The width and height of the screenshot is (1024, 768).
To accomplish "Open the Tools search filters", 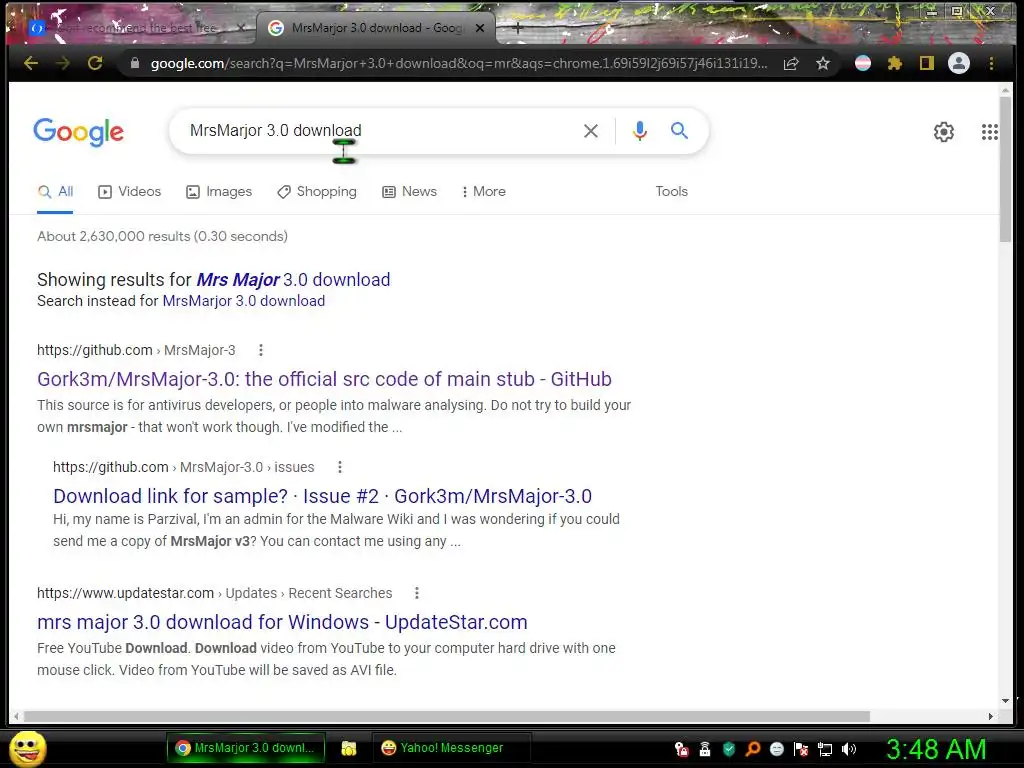I will [671, 191].
